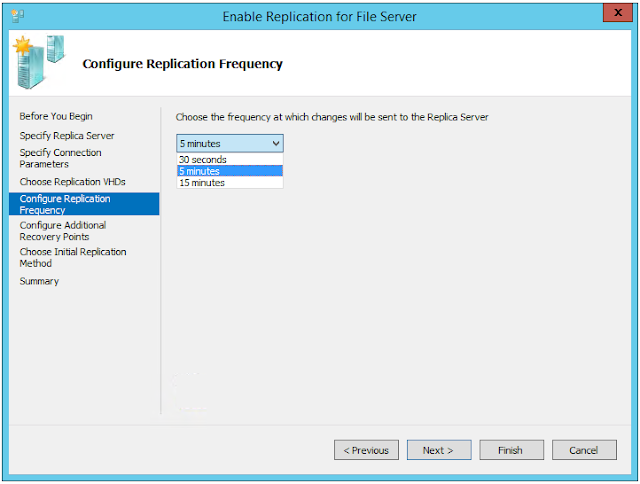640x484 pixels.
Task: Cancel the replication wizard
Action: point(584,450)
